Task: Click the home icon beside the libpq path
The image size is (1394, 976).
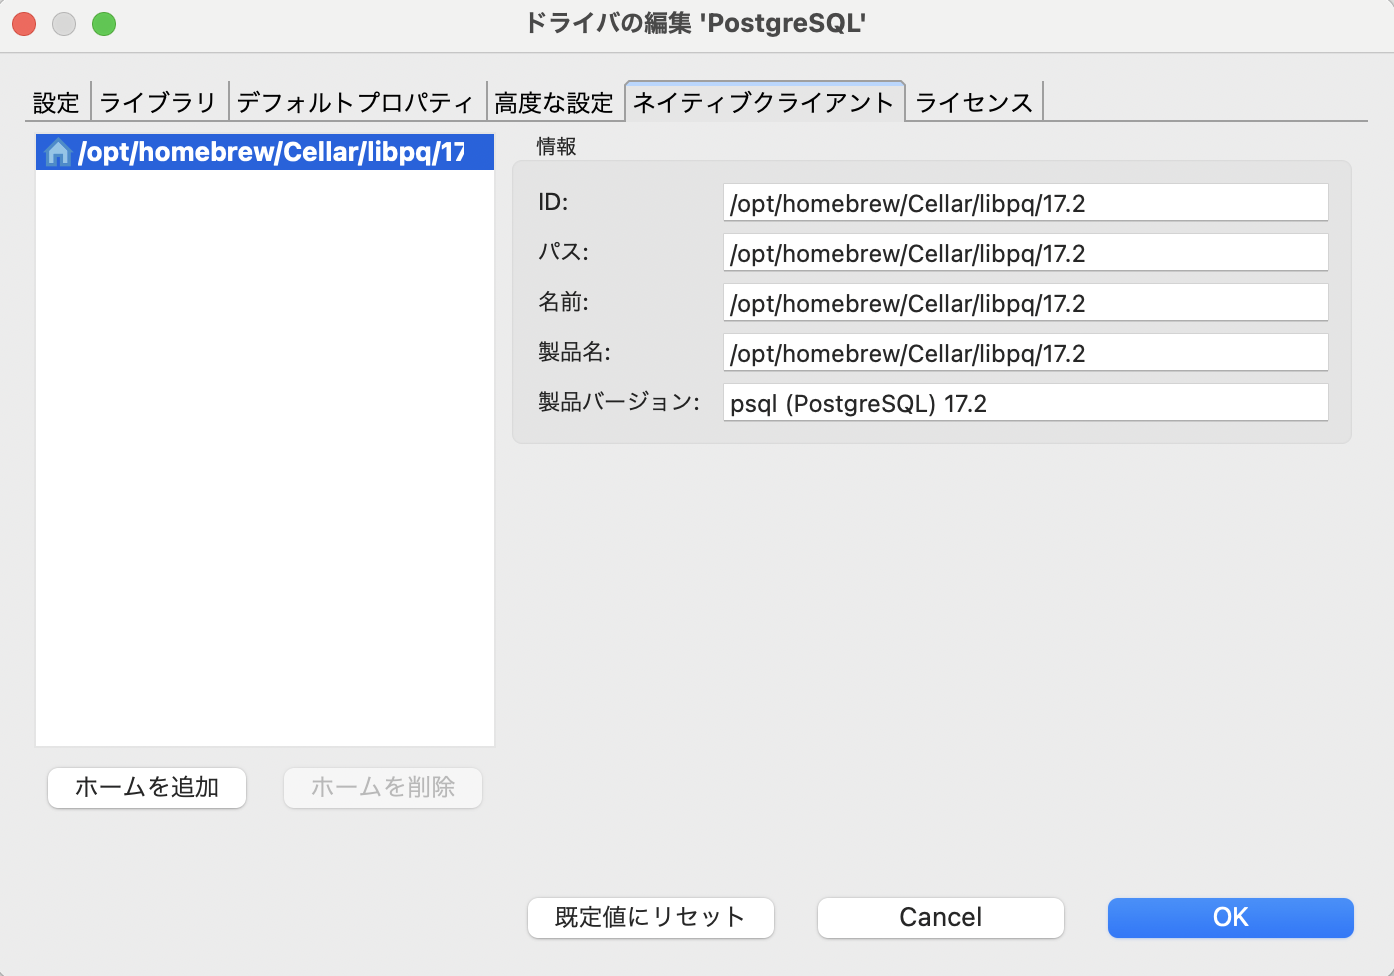Action: click(56, 152)
